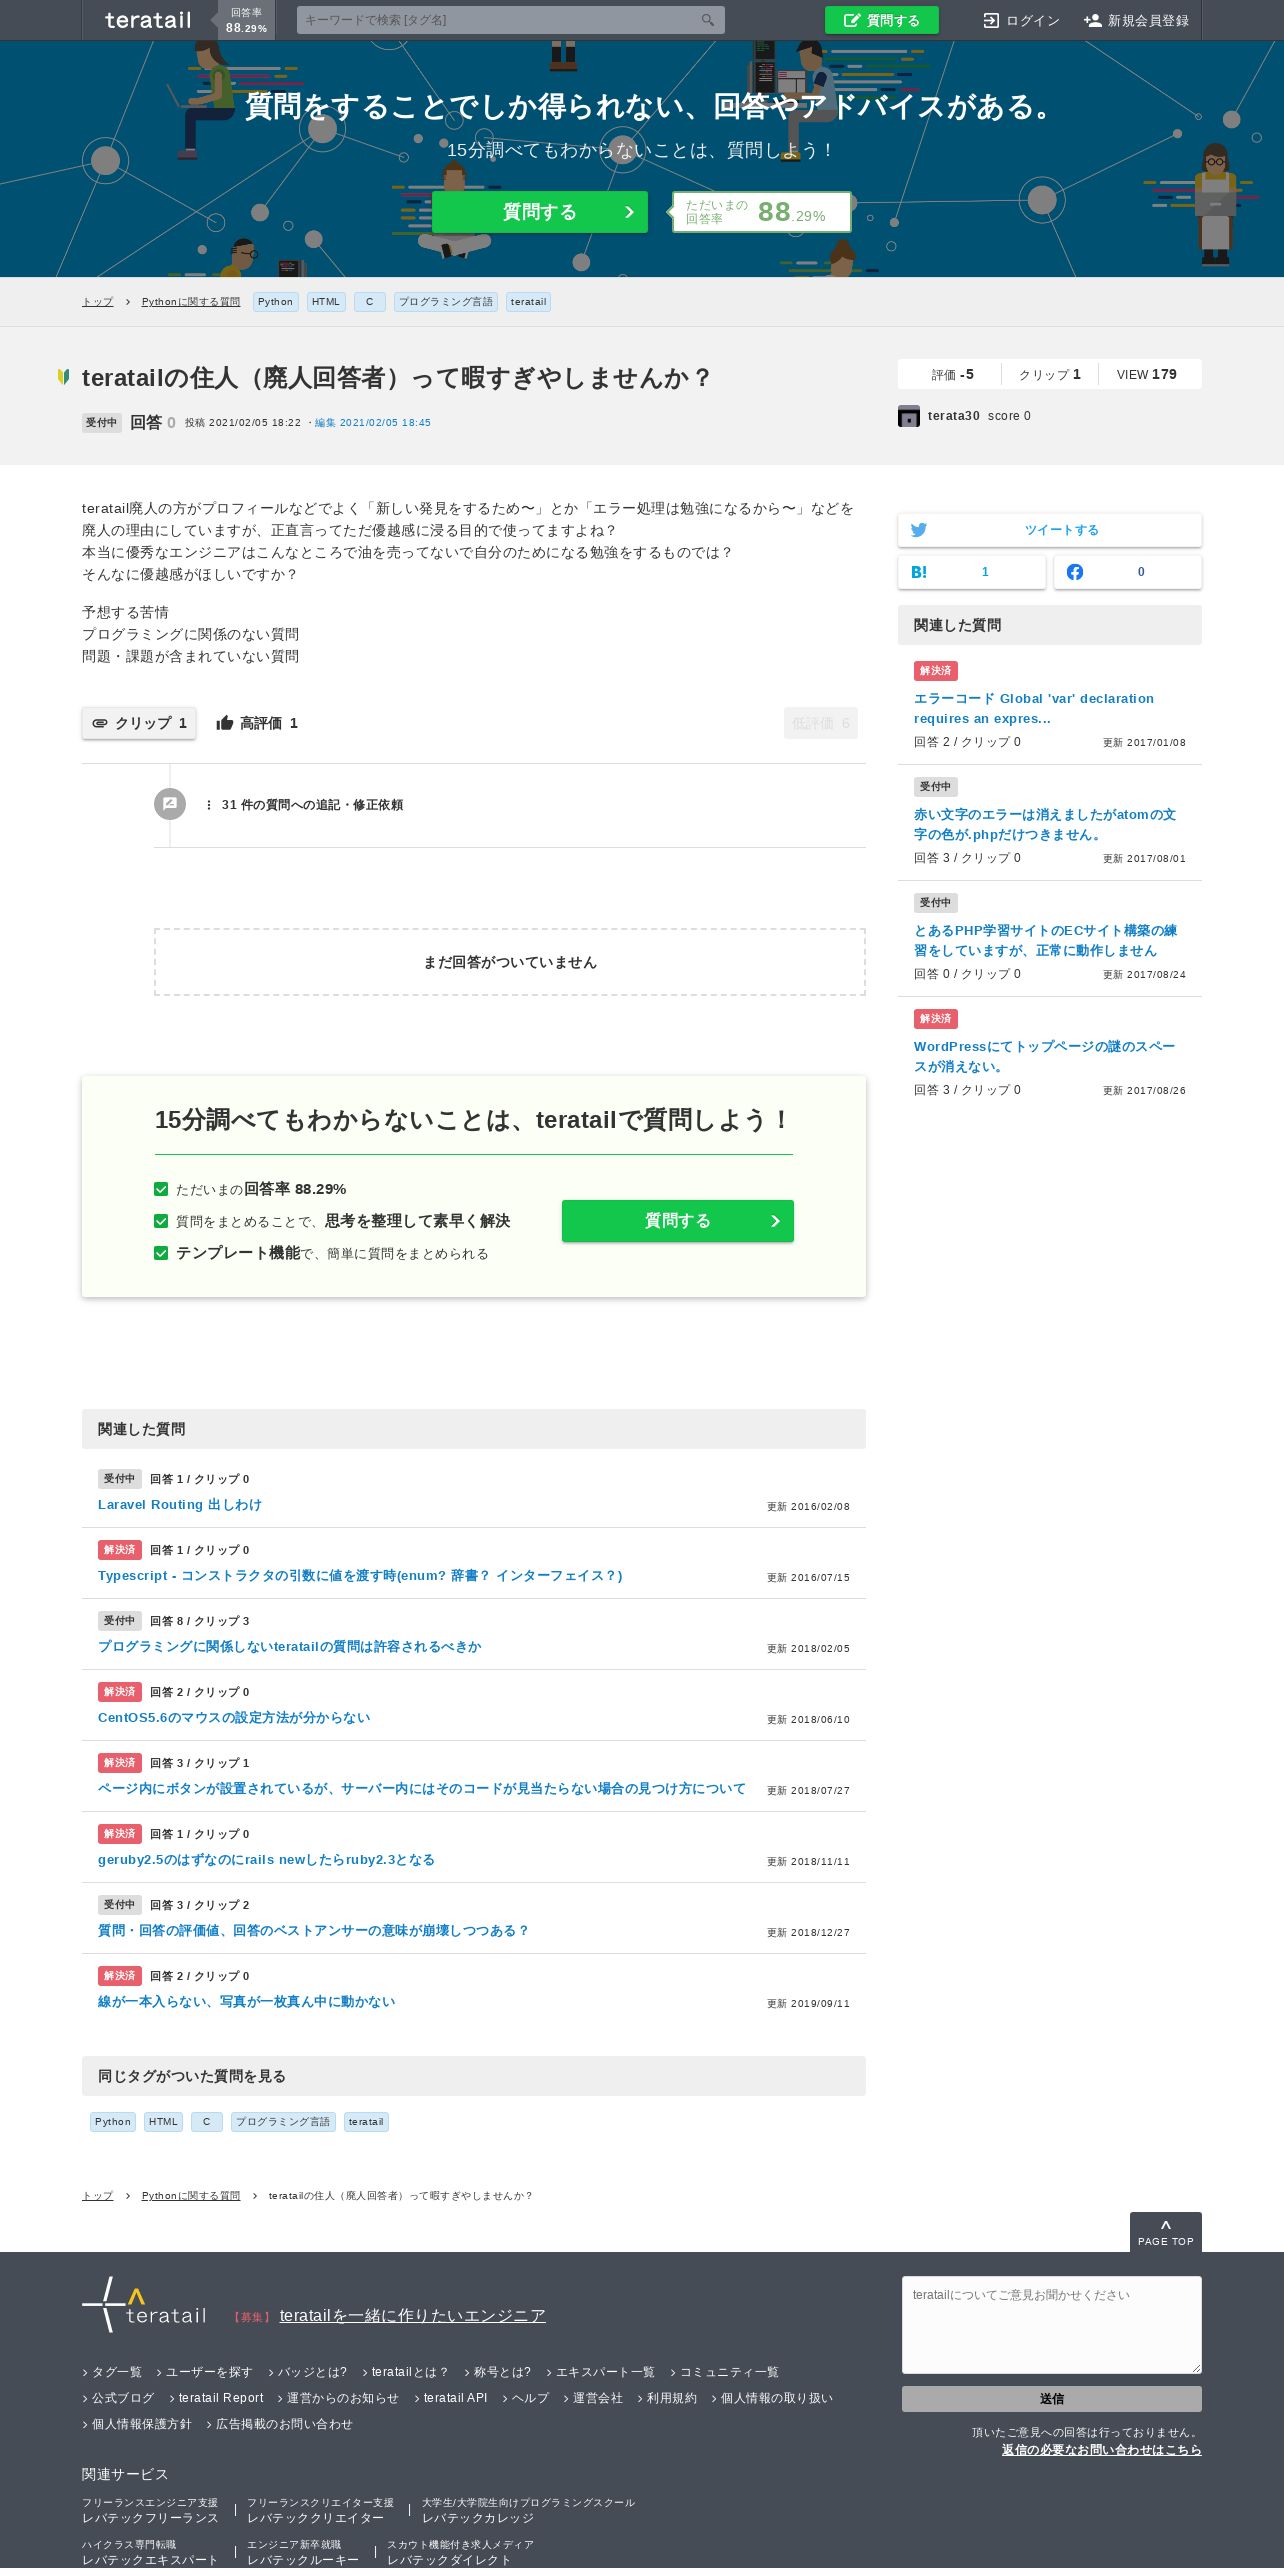Click the 編集 2021/02/05 18:45 link
This screenshot has height=2568, width=1284.
tap(373, 423)
